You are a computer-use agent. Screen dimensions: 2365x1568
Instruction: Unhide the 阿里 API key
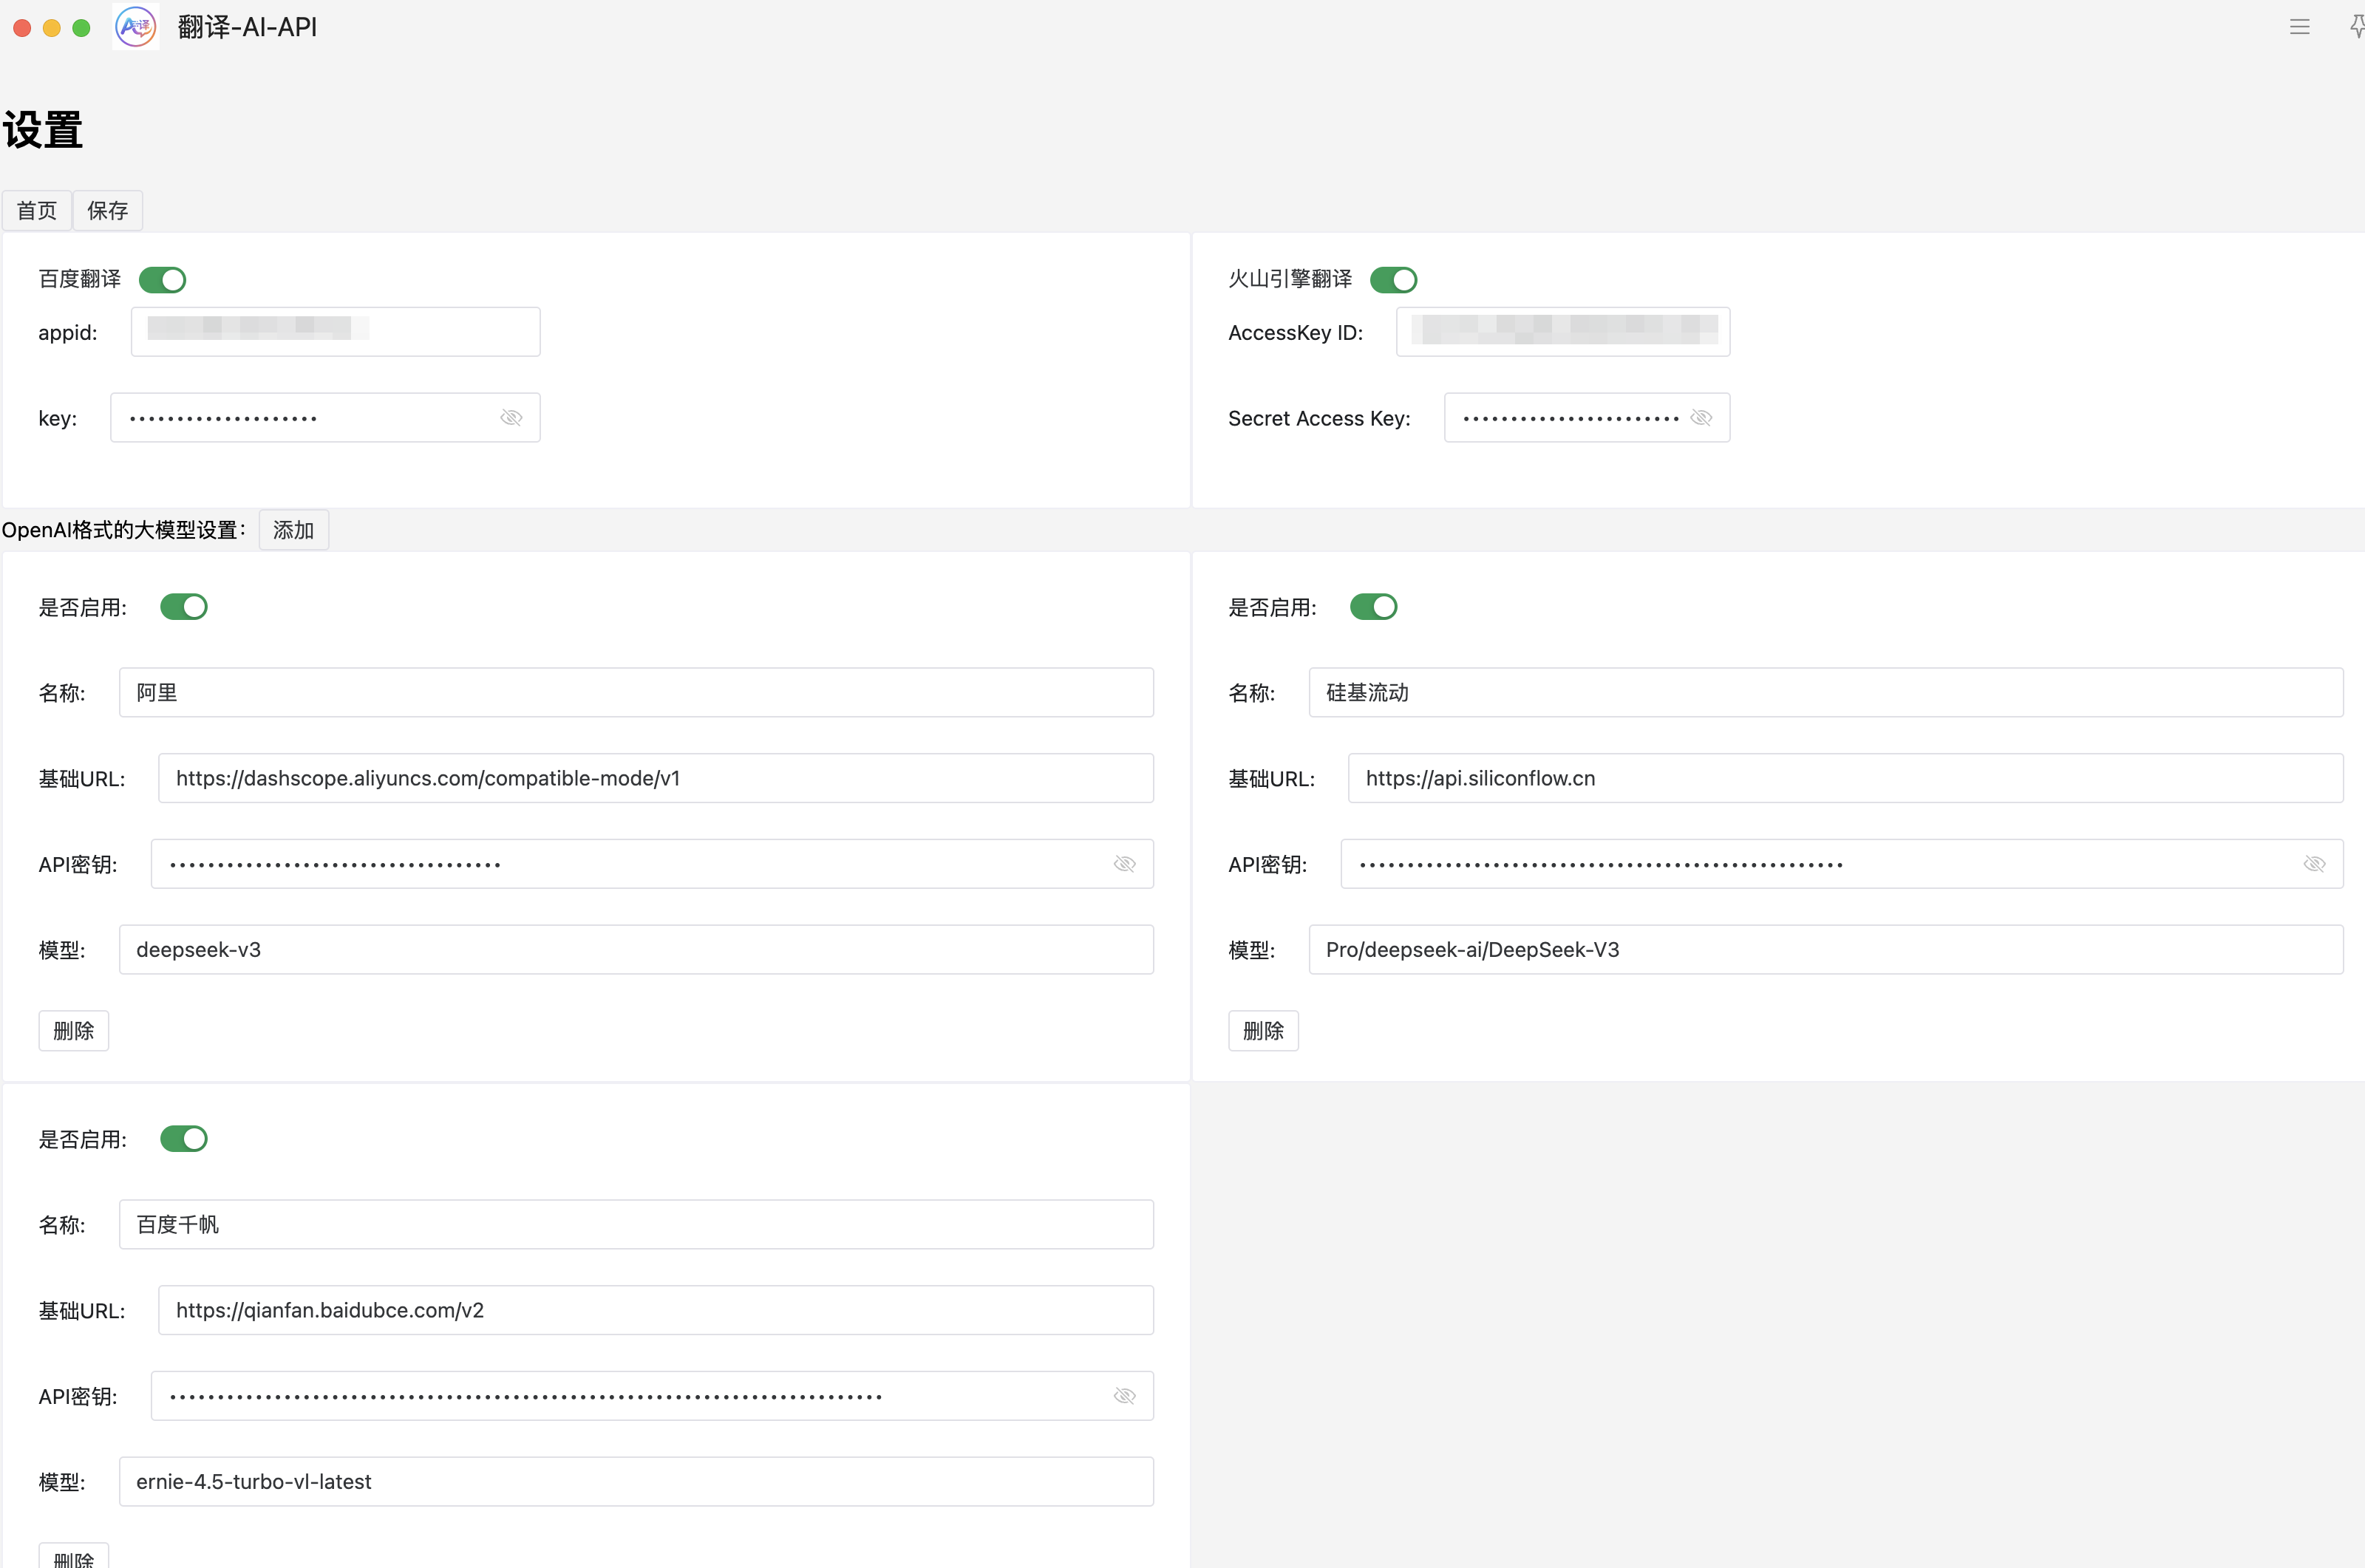pyautogui.click(x=1124, y=864)
